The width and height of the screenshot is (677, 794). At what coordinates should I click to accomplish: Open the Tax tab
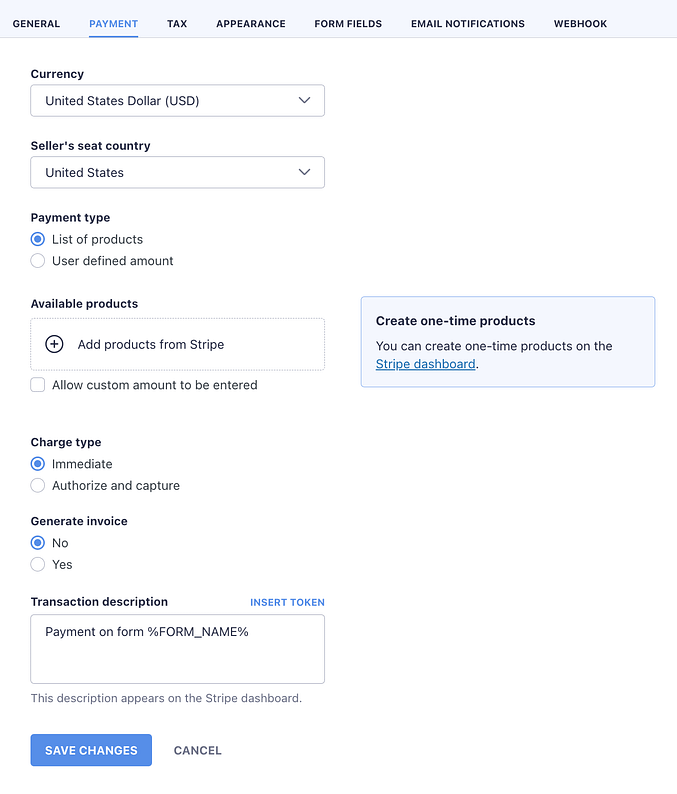click(x=177, y=24)
